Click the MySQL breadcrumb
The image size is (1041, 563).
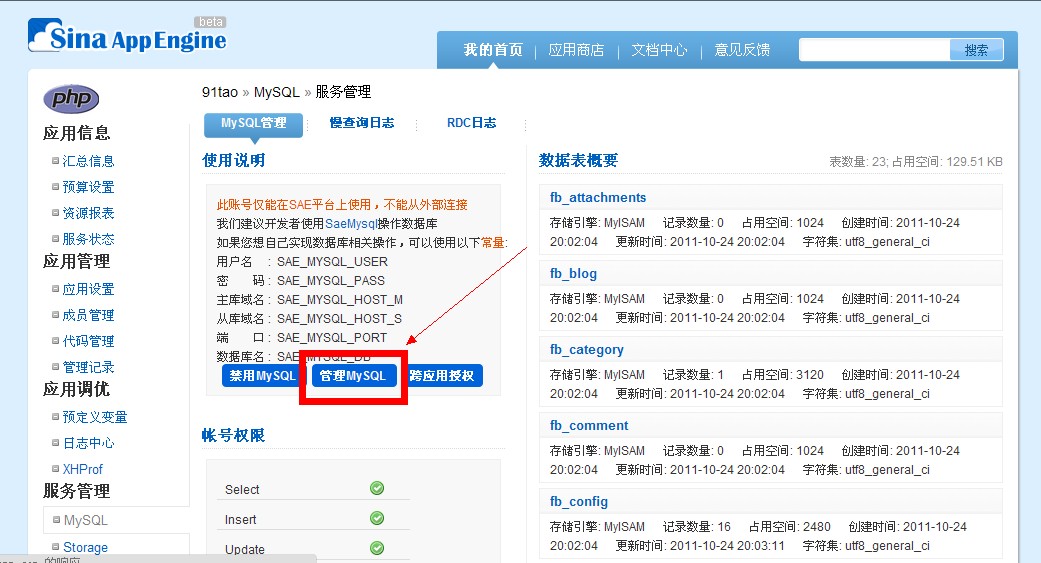click(277, 92)
